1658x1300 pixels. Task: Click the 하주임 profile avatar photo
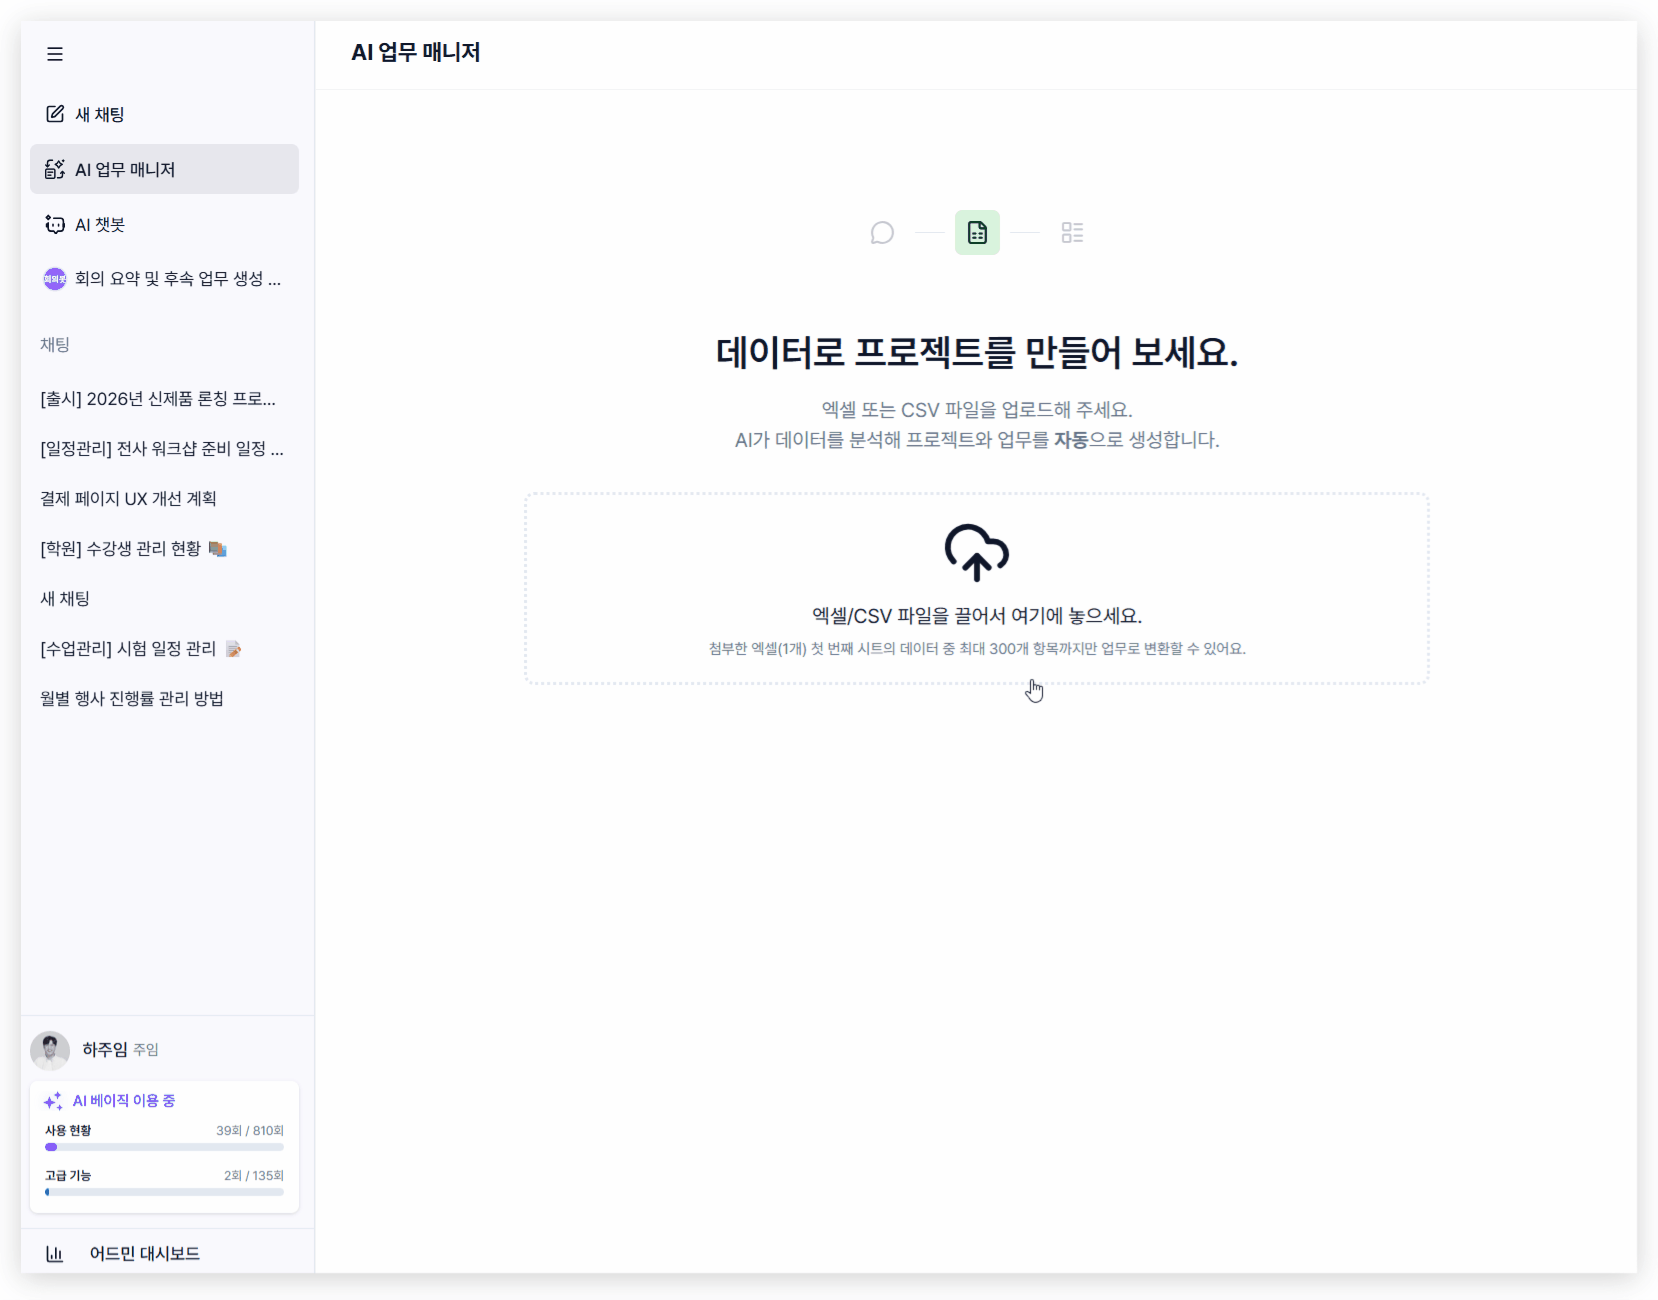click(50, 1049)
